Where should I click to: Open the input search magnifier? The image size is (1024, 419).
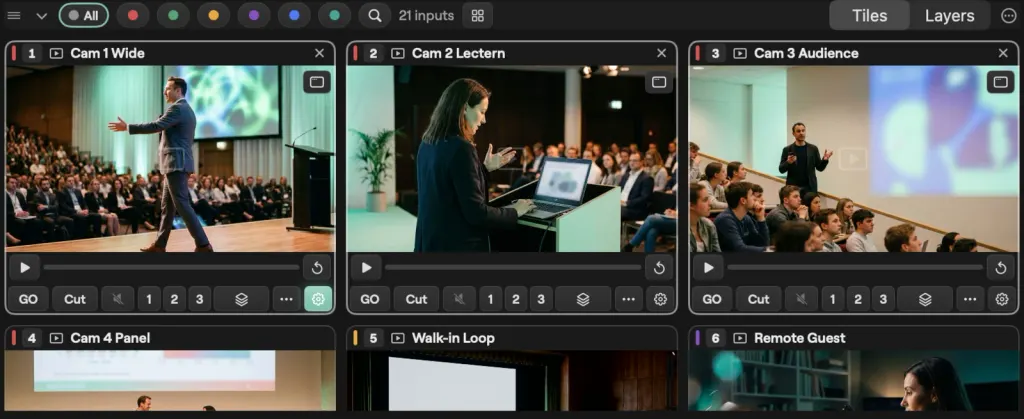click(375, 15)
